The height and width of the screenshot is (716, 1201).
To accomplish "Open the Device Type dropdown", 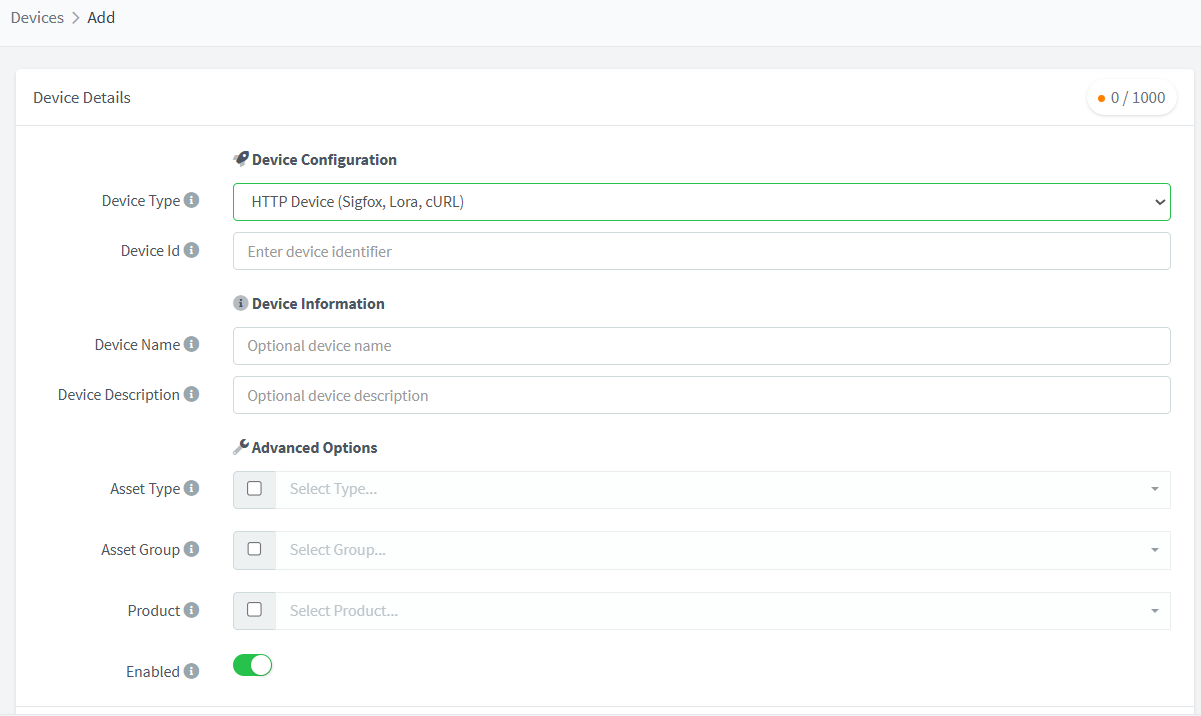I will pyautogui.click(x=701, y=202).
